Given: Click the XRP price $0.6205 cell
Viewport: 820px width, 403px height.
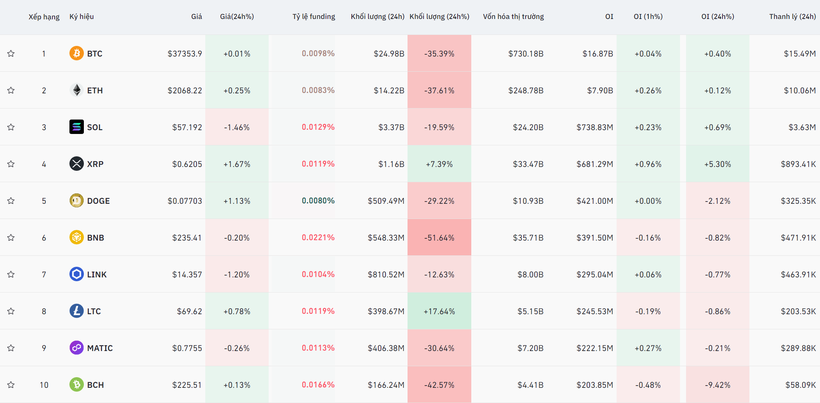Looking at the screenshot, I should click(x=186, y=164).
